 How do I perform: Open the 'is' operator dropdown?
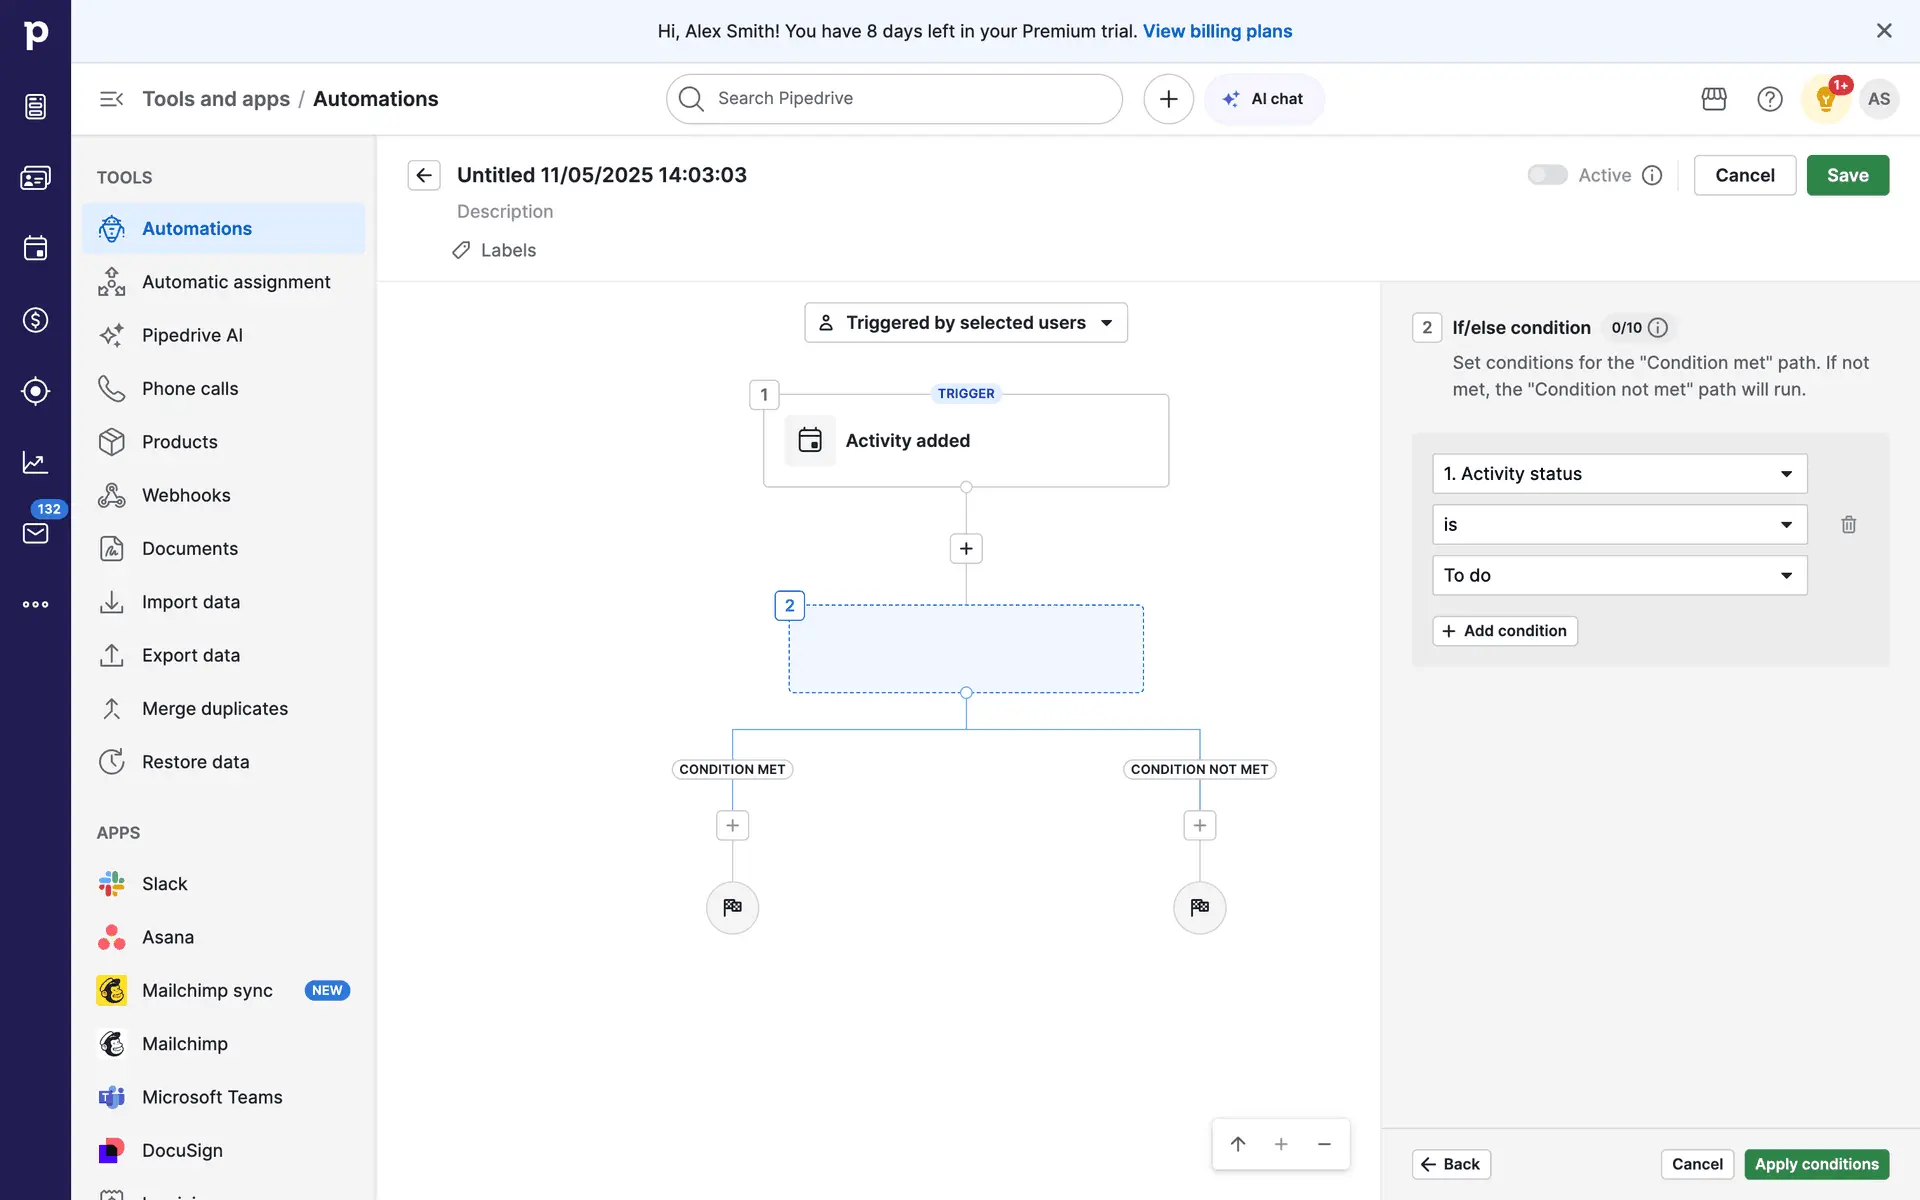[x=1619, y=525]
